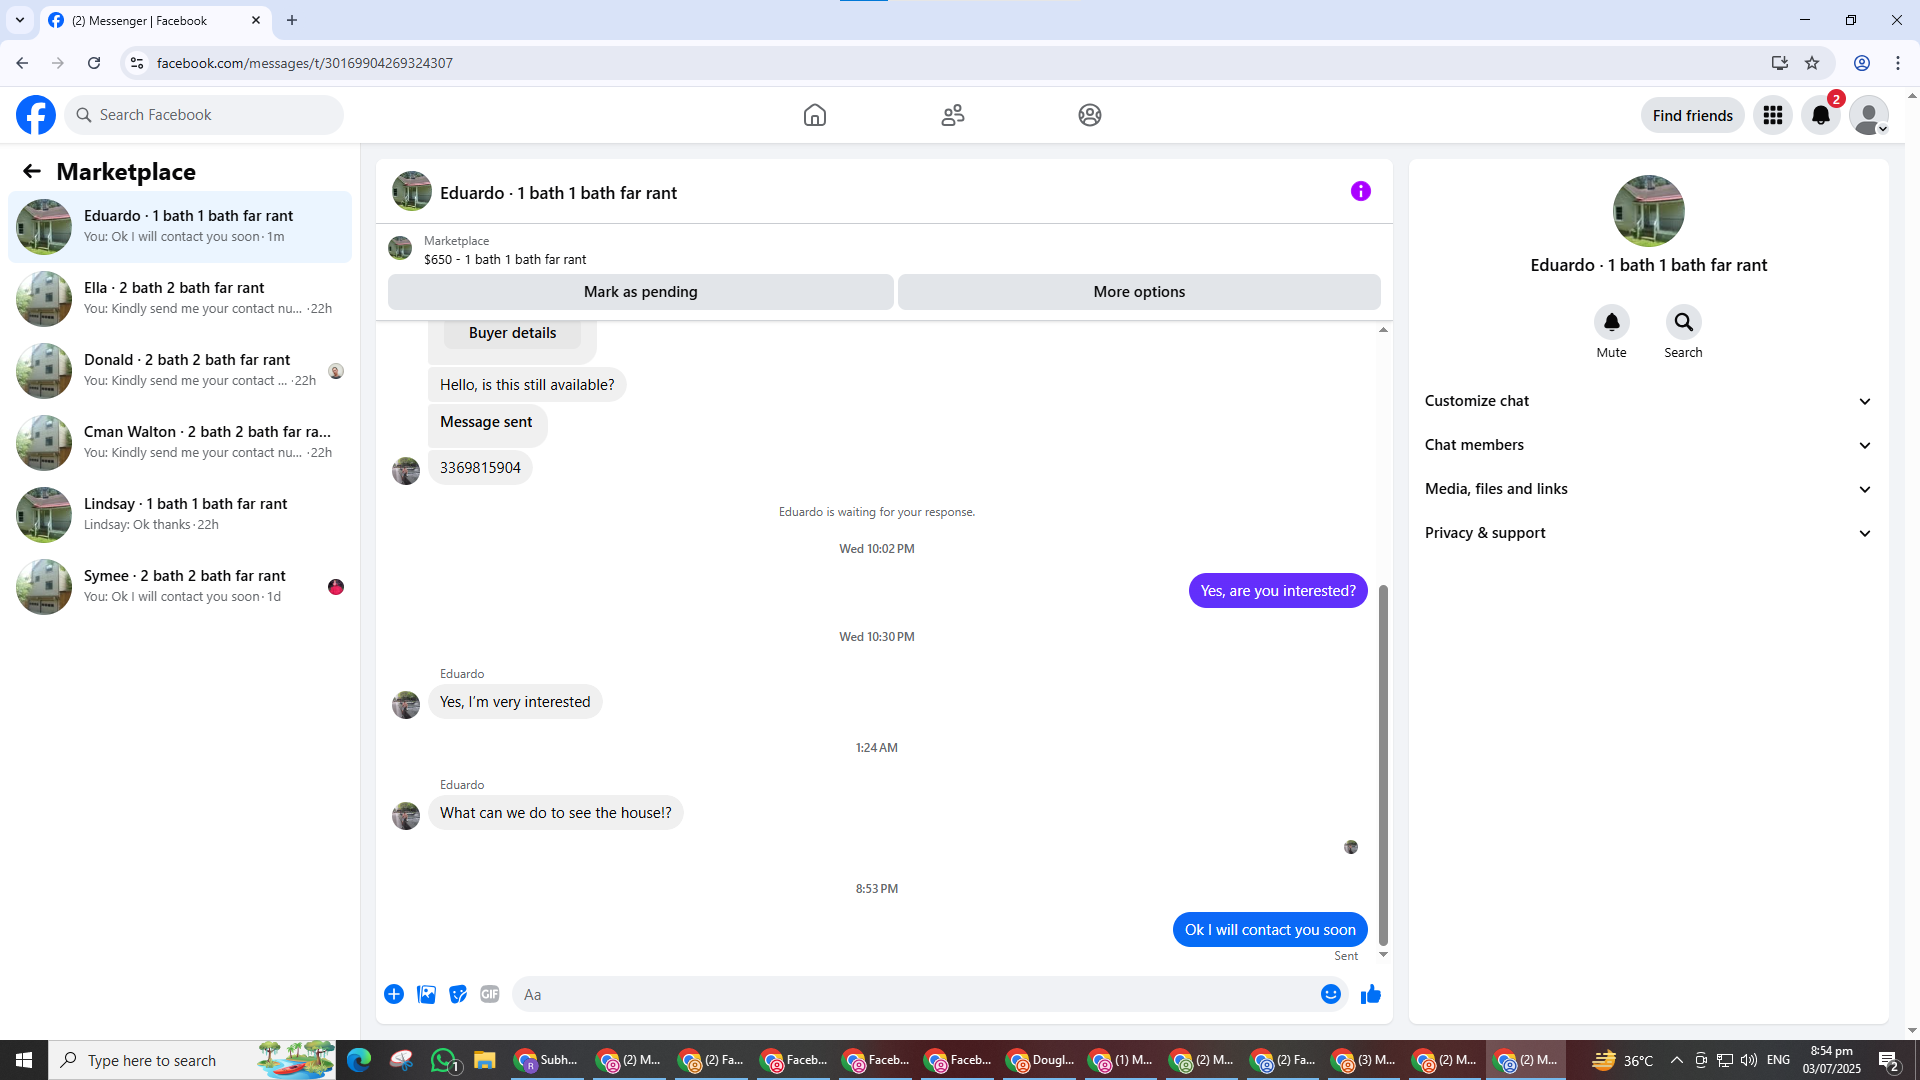
Task: Open sticker chooser icon
Action: click(x=458, y=994)
